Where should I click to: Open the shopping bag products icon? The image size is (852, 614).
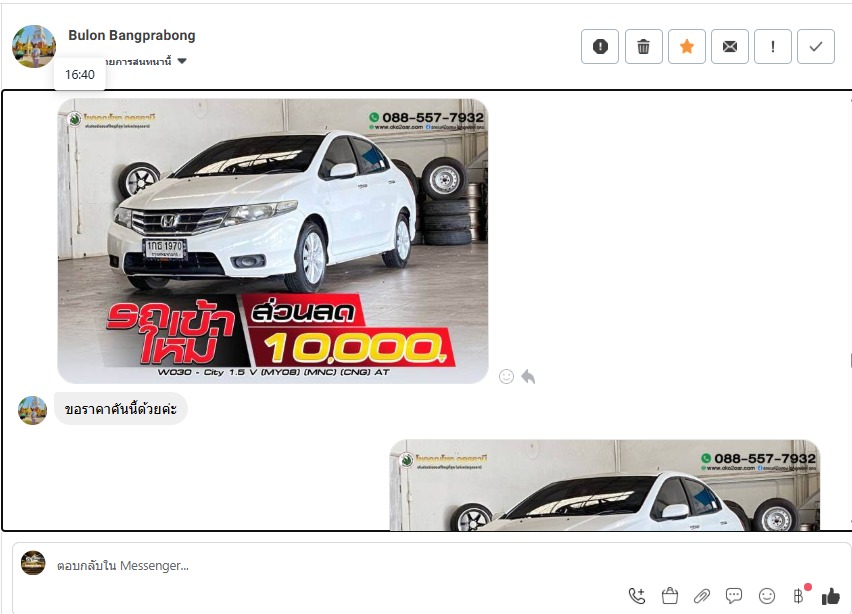coord(670,596)
